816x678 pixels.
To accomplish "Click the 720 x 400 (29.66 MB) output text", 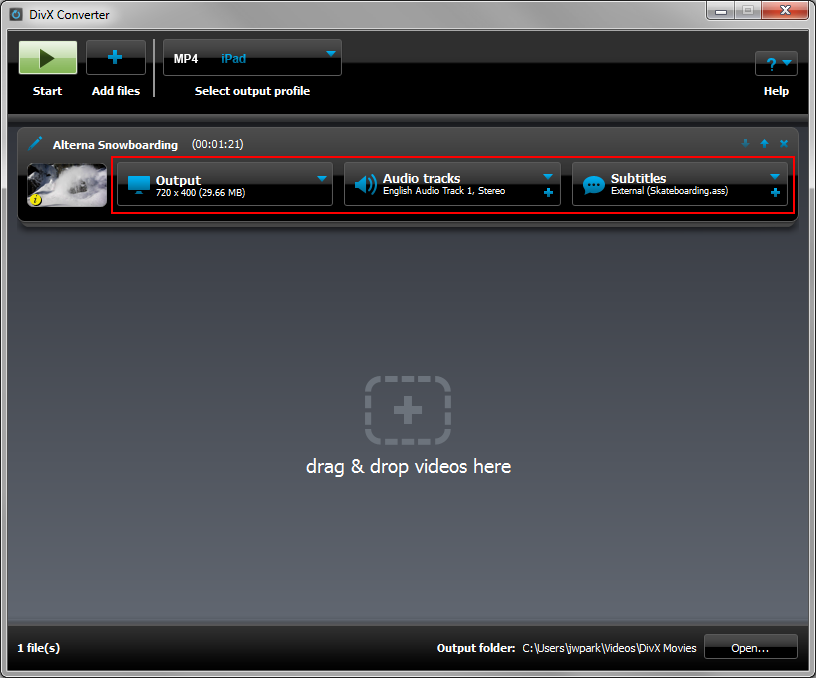I will tap(200, 193).
